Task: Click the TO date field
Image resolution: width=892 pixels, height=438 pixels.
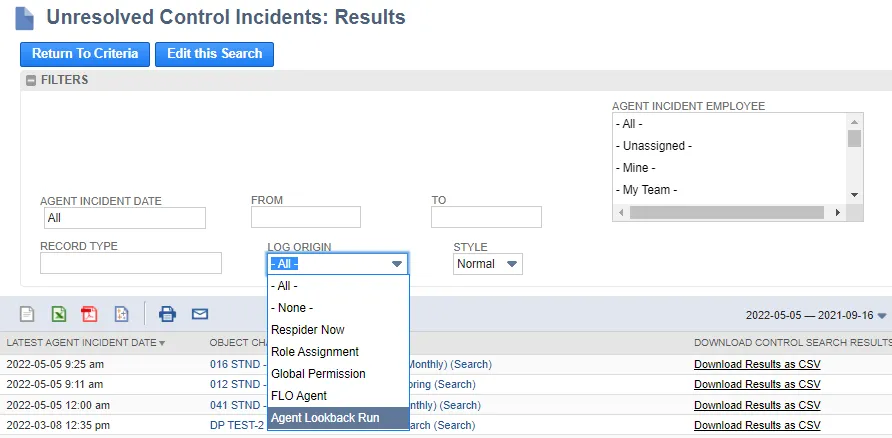Action: [486, 217]
